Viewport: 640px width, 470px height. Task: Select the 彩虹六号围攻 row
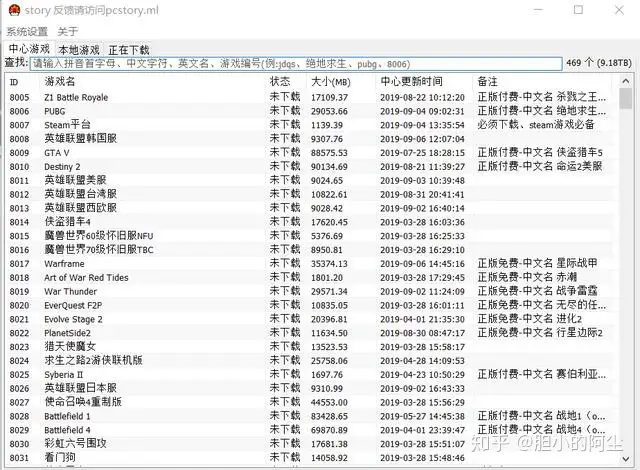click(309, 444)
